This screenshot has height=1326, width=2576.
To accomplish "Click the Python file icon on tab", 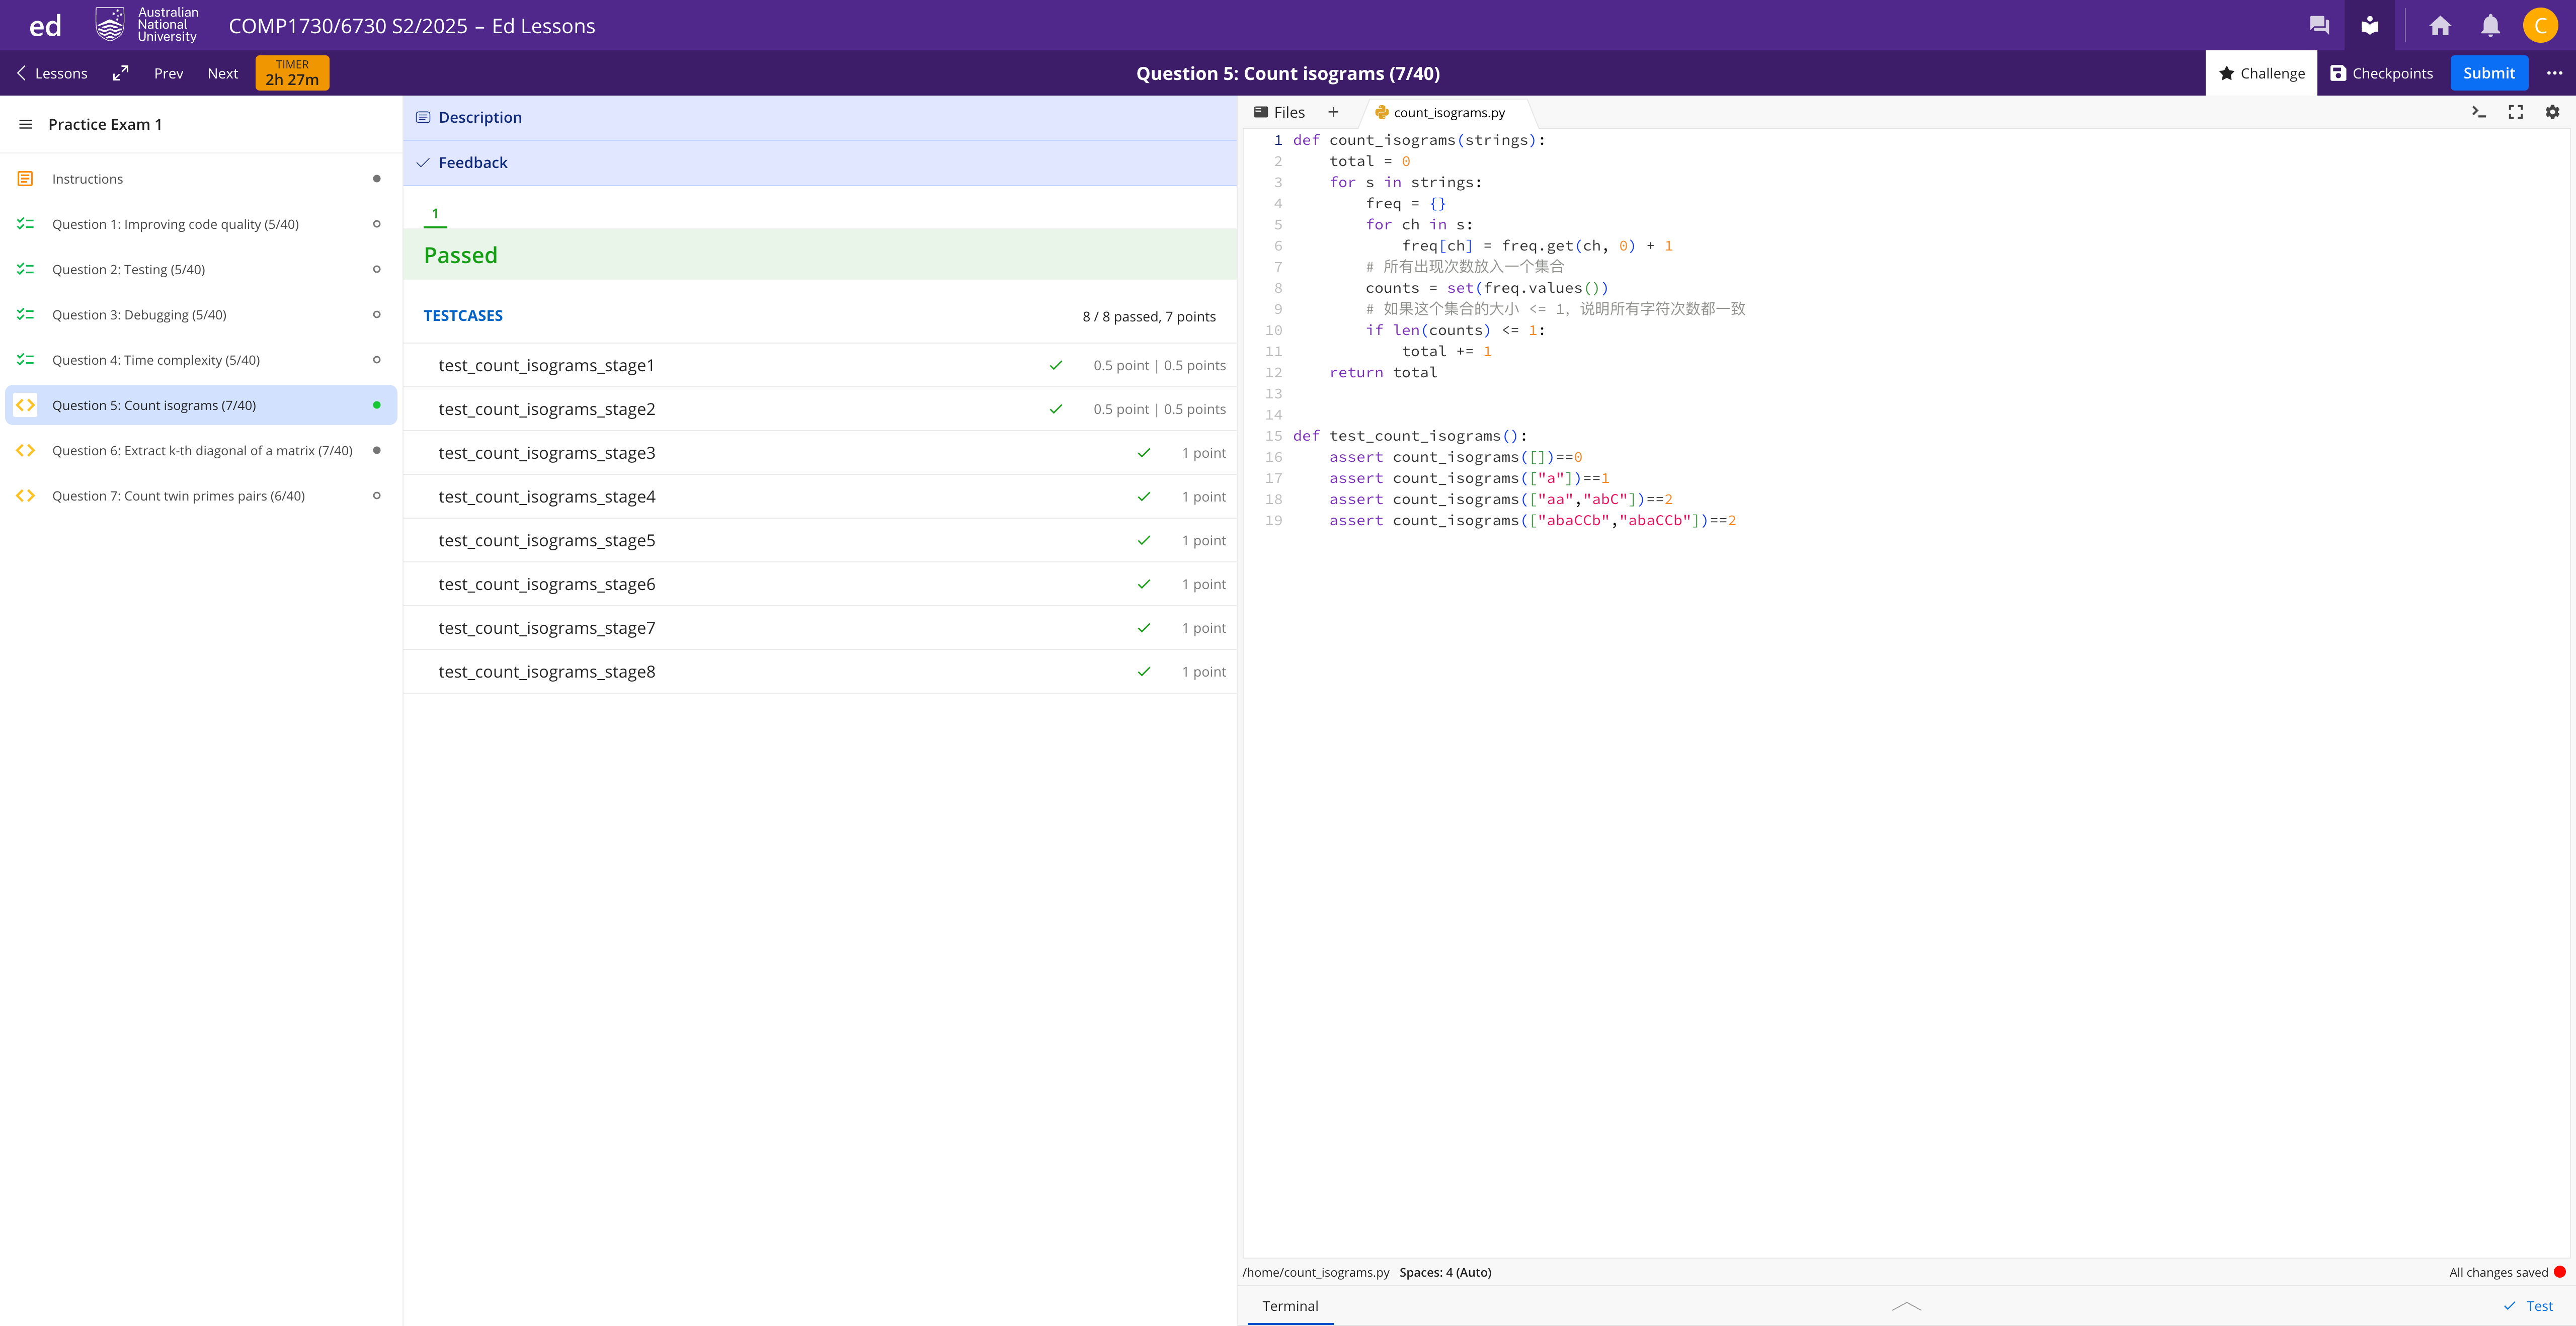I will click(x=1381, y=112).
